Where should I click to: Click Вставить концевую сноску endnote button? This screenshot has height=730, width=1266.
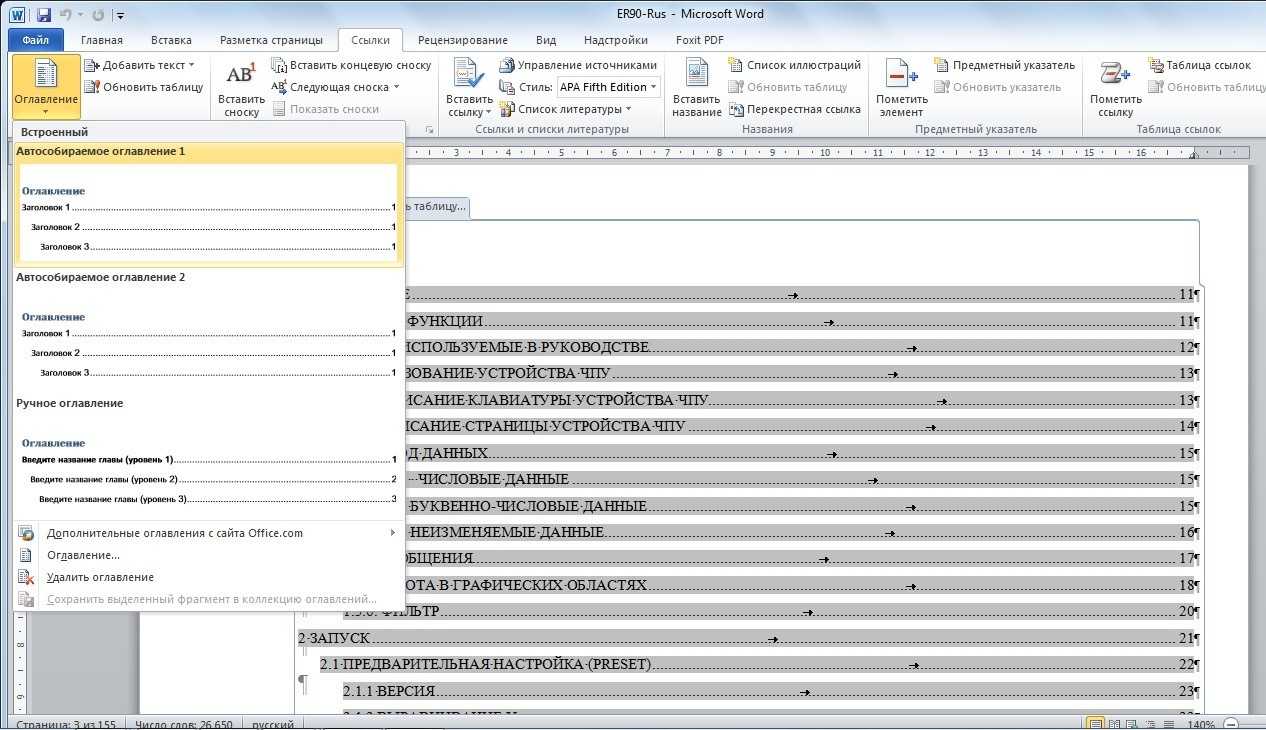(x=351, y=65)
